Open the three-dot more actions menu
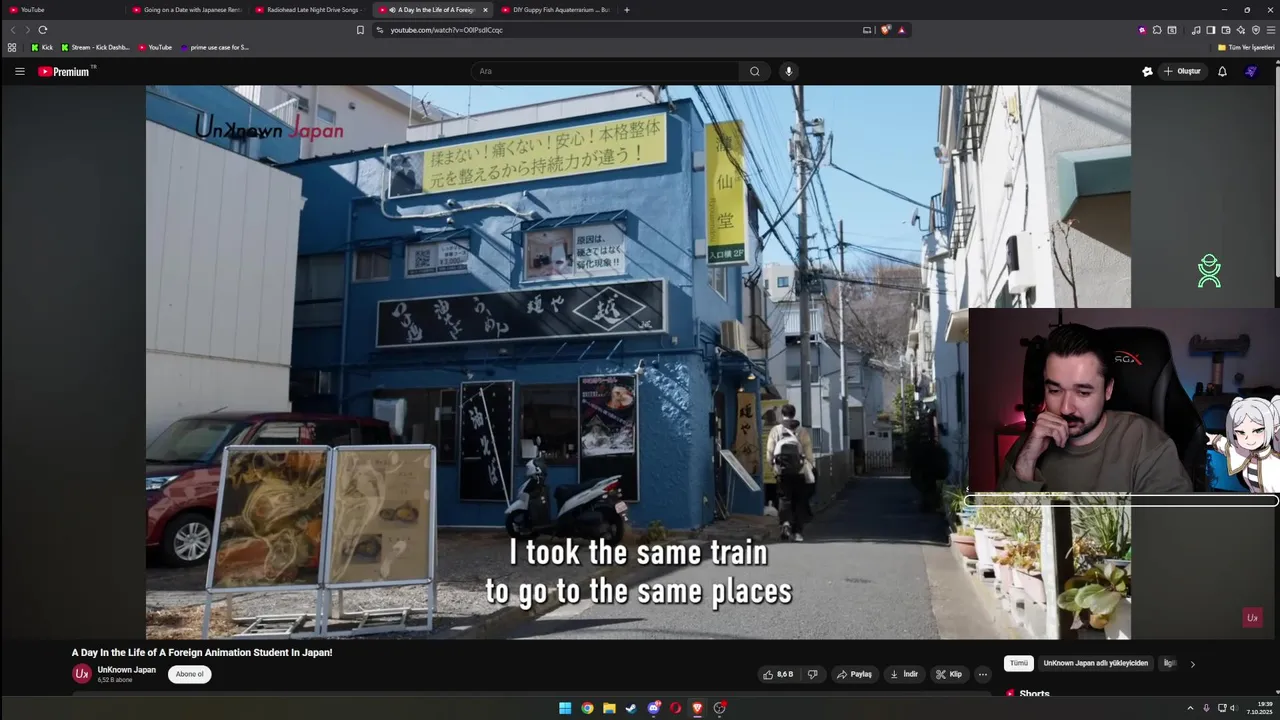 tap(982, 674)
